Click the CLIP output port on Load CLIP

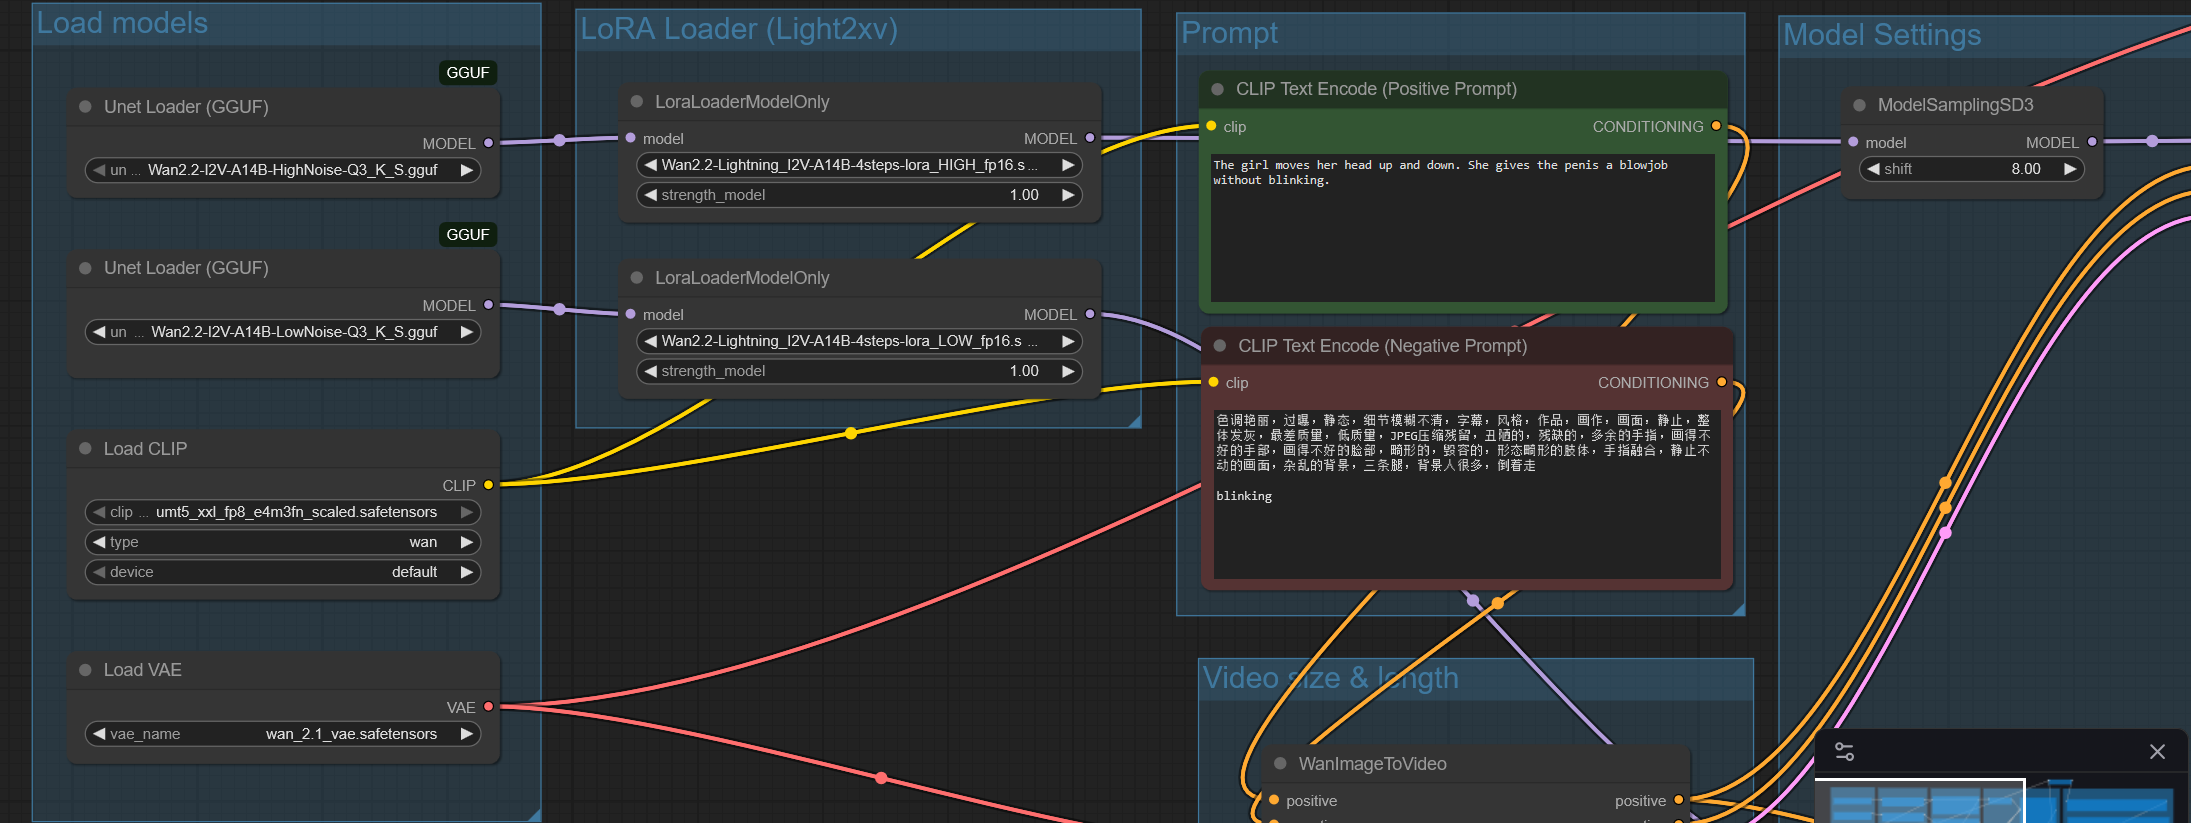coord(488,485)
